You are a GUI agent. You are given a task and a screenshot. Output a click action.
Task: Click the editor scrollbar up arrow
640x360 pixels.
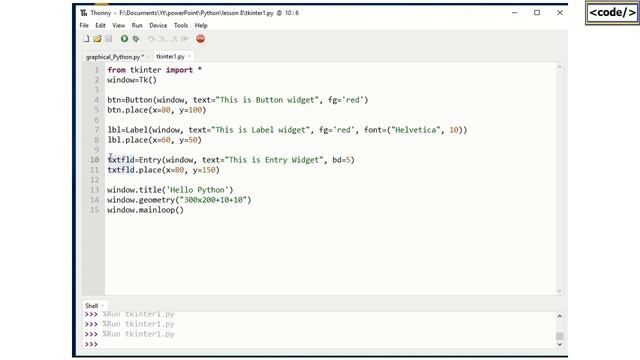(560, 67)
